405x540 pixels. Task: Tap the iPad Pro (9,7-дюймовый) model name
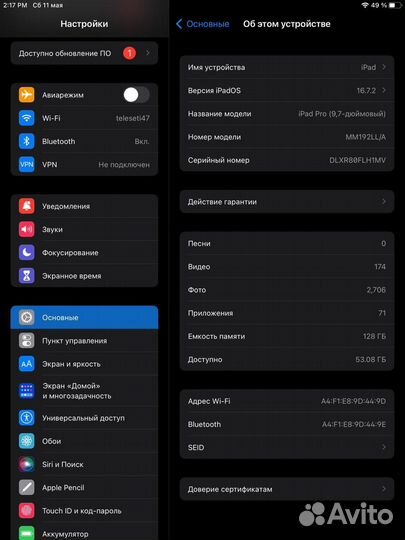coord(342,114)
